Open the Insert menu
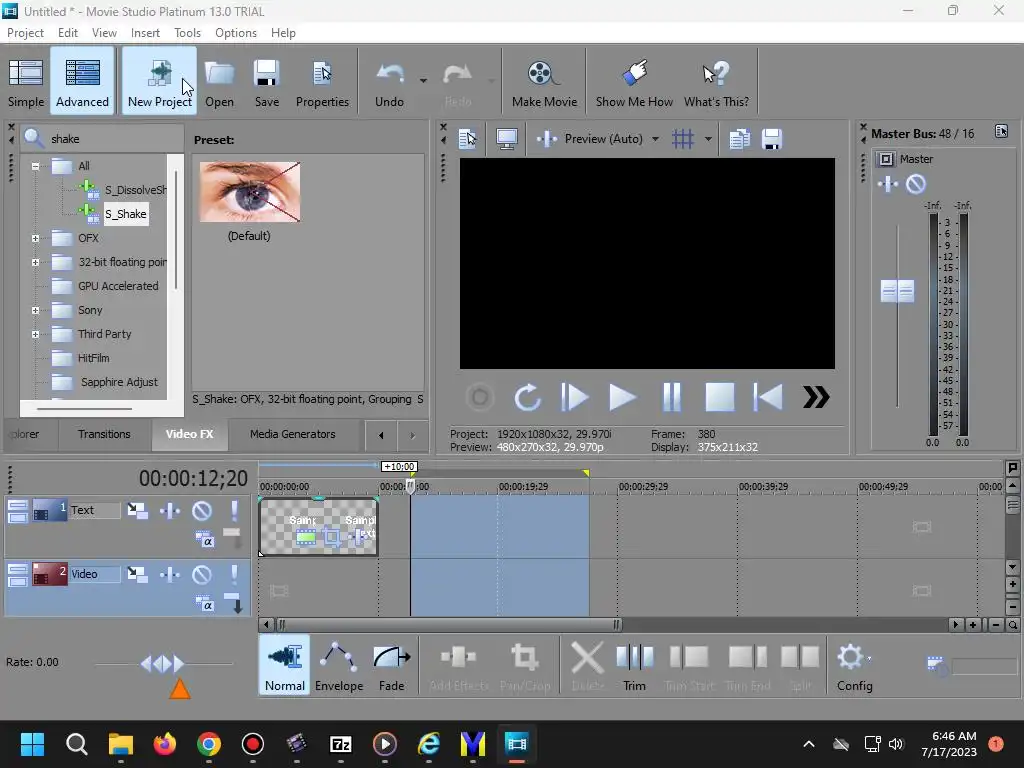The image size is (1024, 768). click(145, 33)
